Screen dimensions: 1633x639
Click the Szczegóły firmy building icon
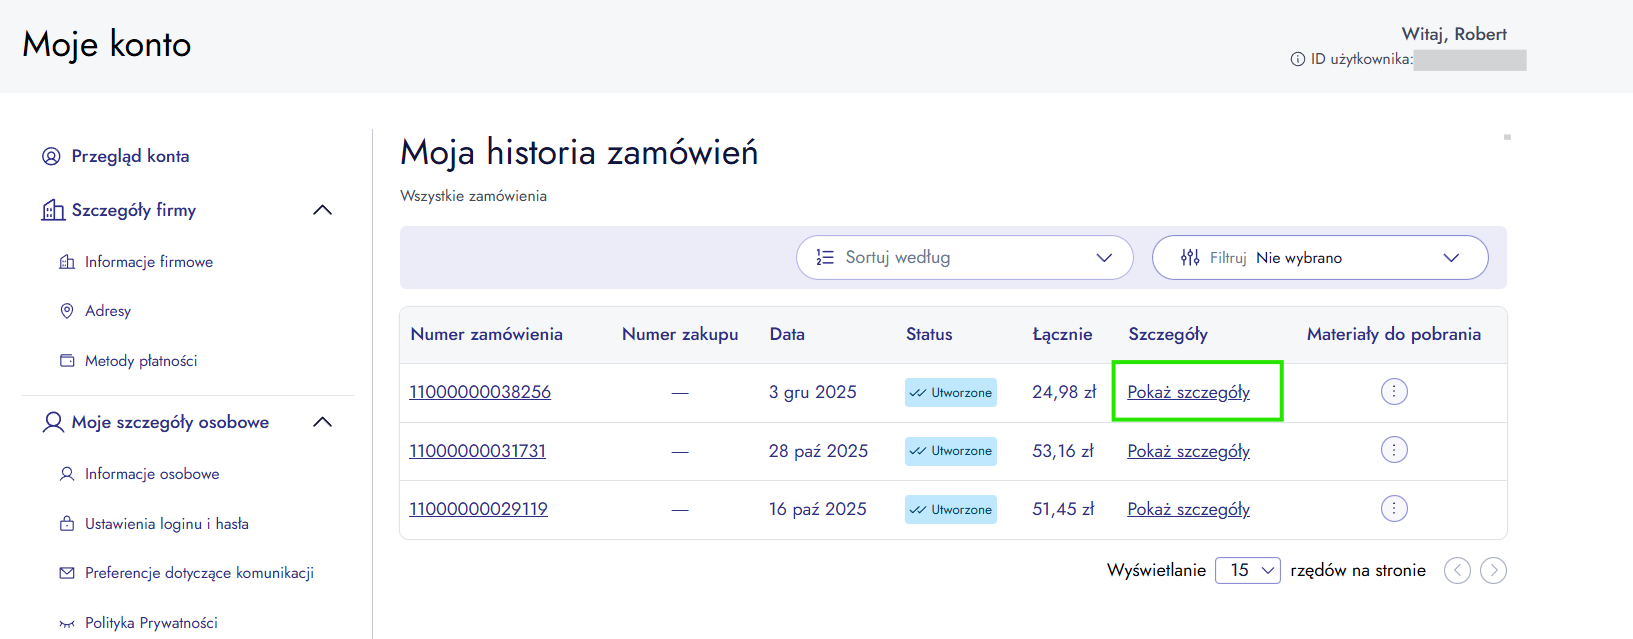coord(53,210)
